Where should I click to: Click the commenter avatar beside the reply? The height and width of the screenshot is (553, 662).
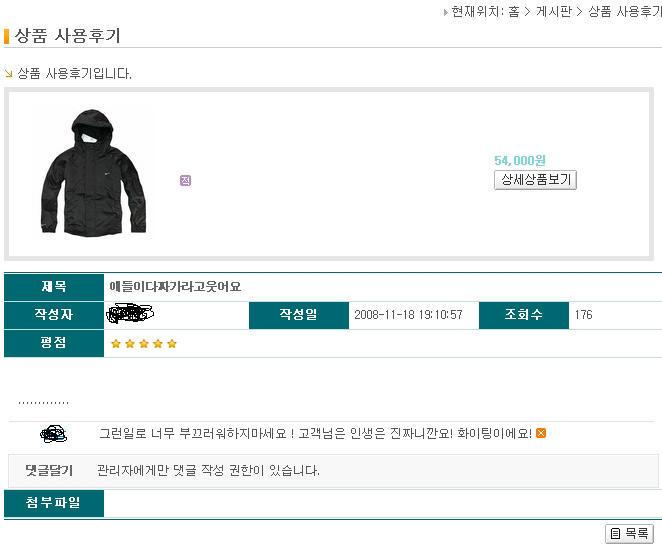pos(53,434)
